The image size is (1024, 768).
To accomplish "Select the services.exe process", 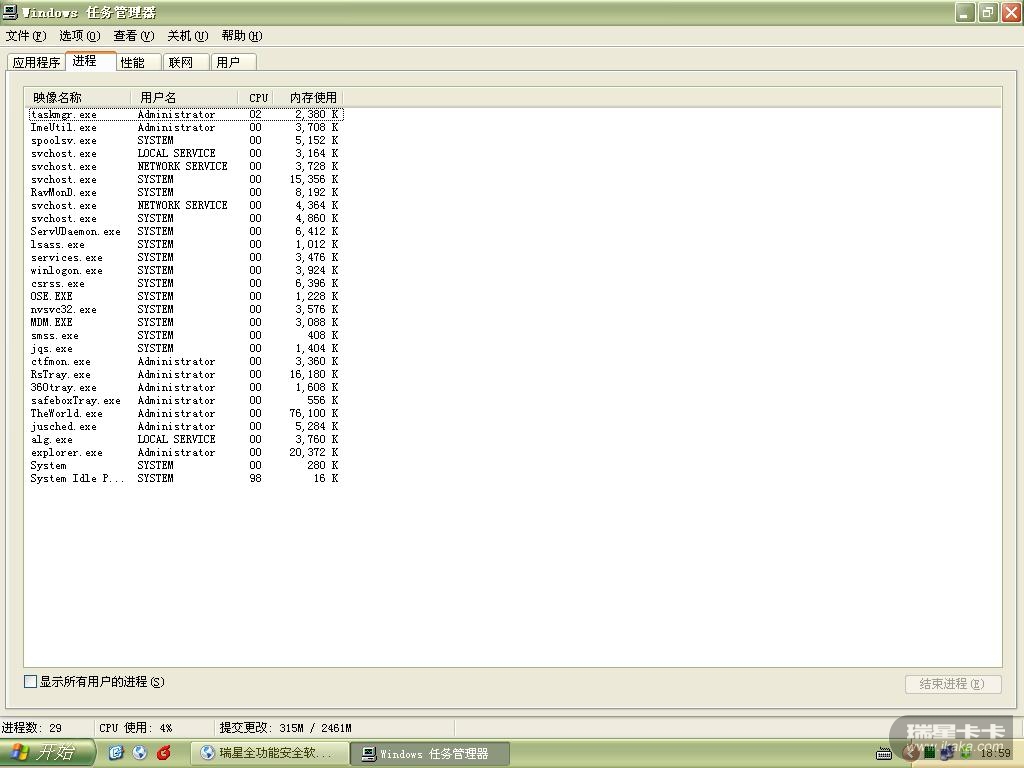I will [x=186, y=257].
